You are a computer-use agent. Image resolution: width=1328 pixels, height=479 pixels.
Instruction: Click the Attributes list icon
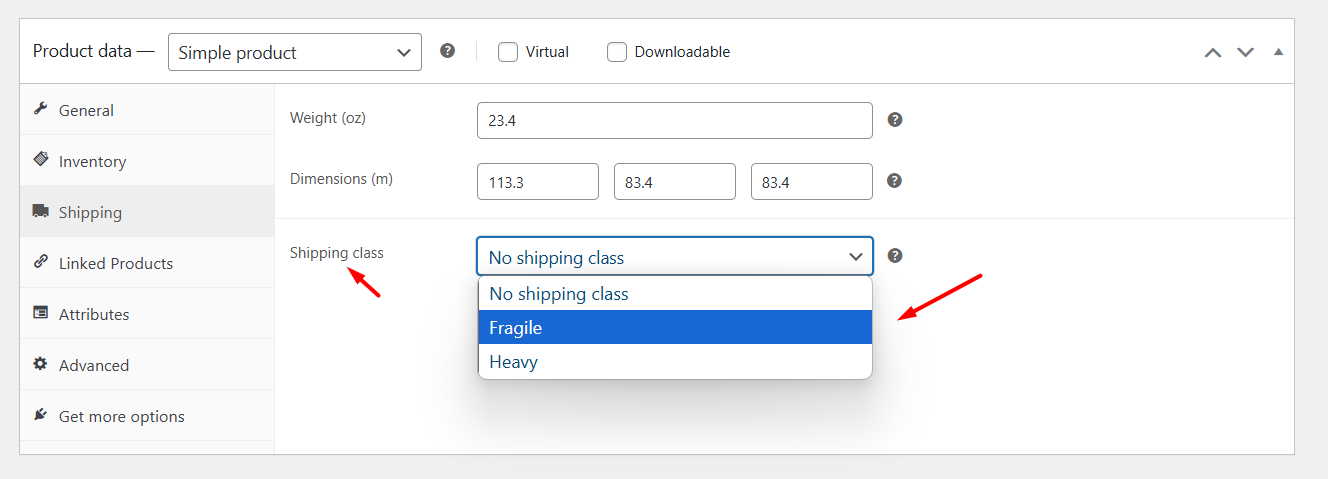click(41, 313)
